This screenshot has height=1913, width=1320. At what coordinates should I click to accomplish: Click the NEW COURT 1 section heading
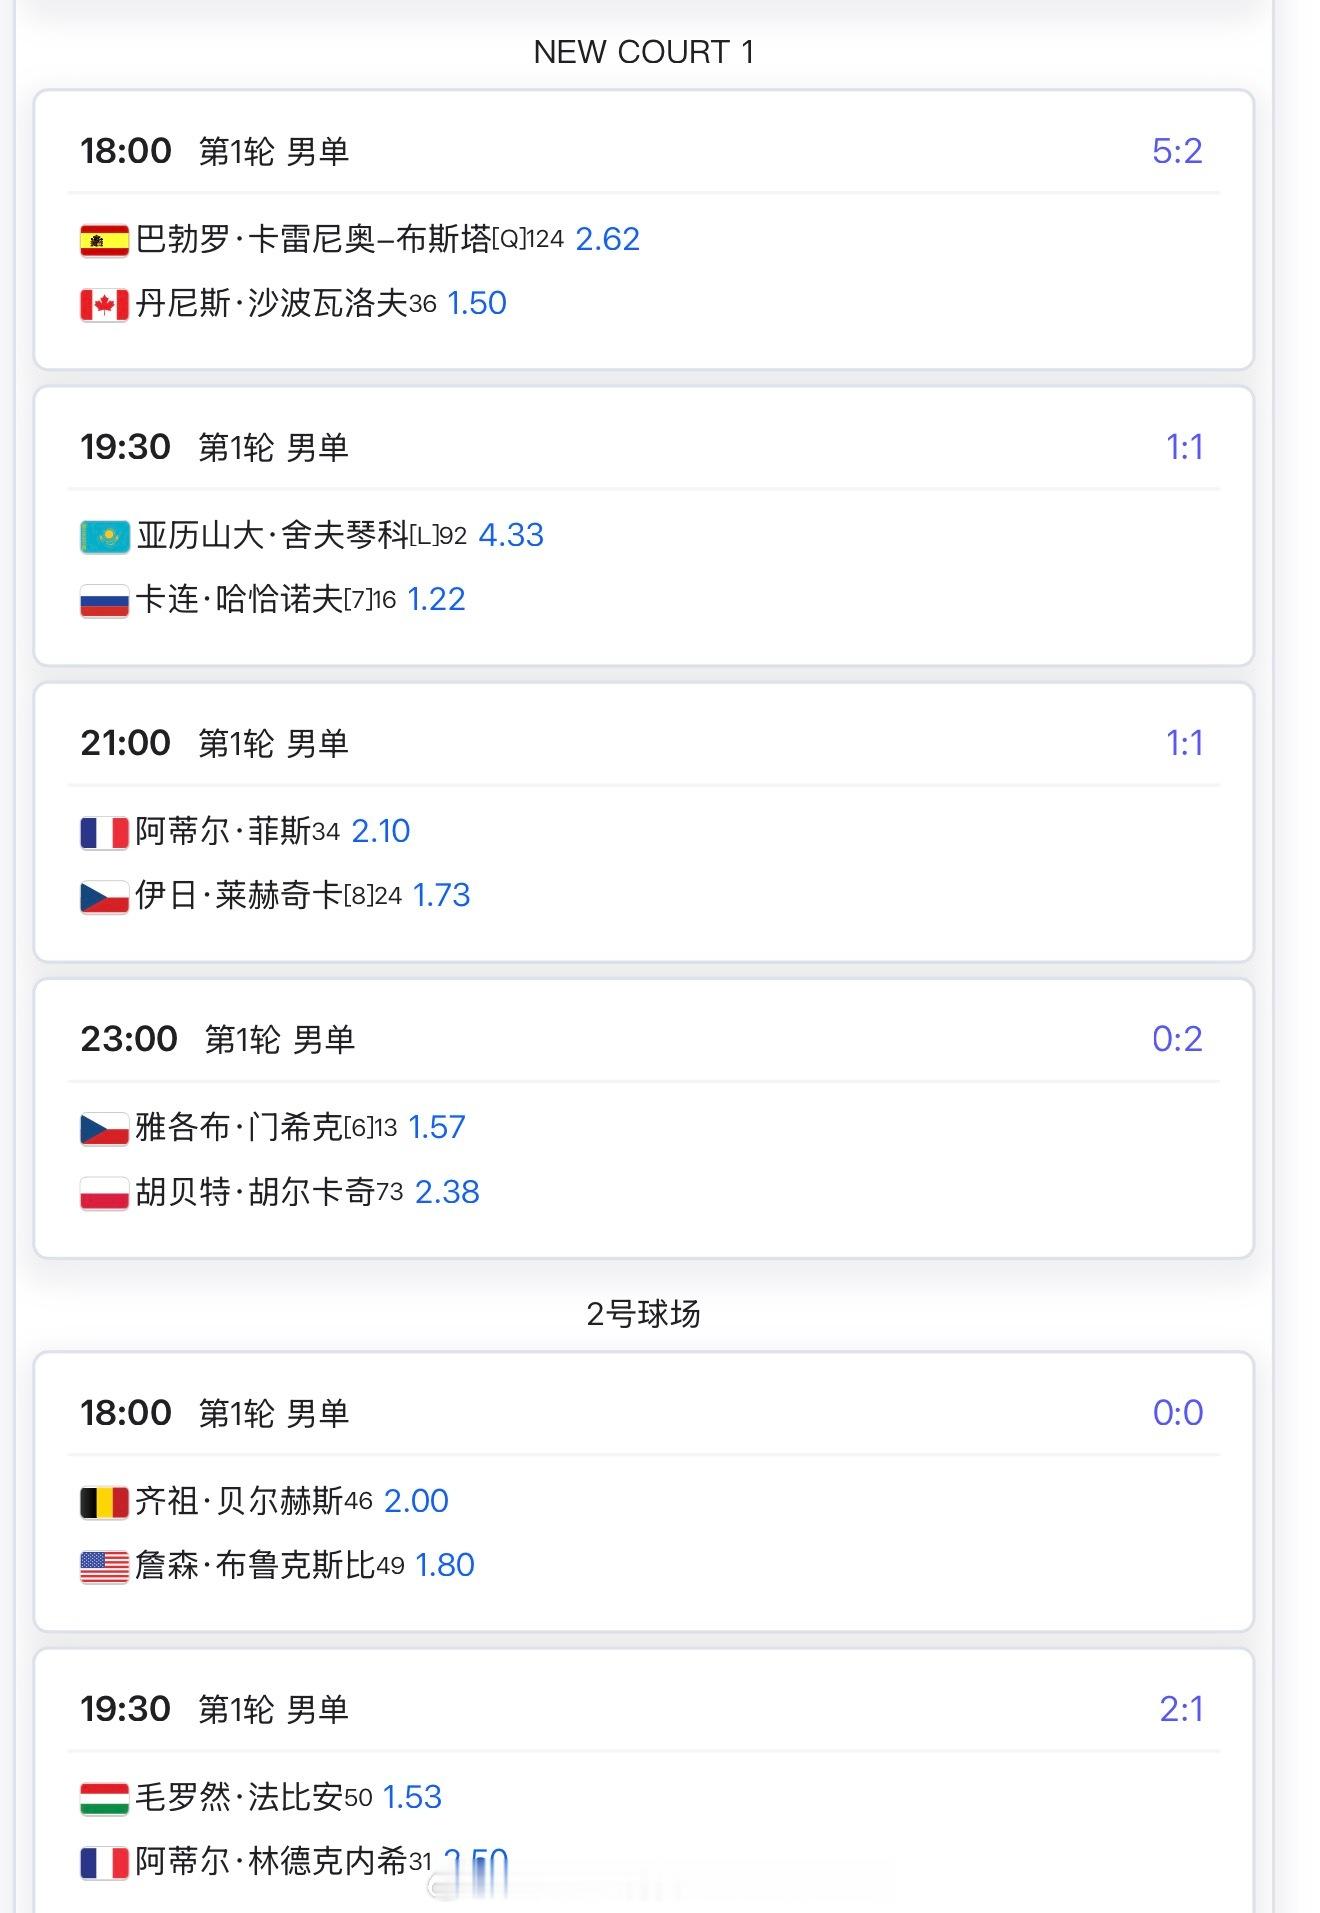pos(643,52)
